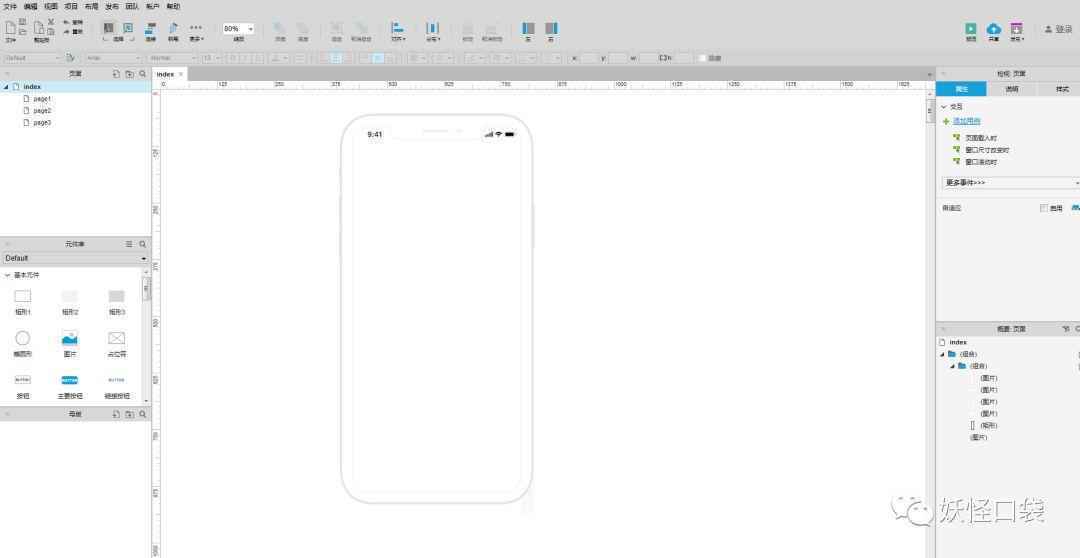
Task: Select the 椭圆形 ellipse widget
Action: (23, 343)
